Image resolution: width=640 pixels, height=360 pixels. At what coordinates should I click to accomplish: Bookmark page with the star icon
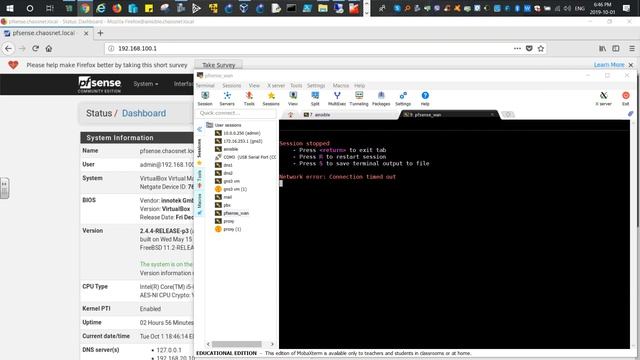coord(541,48)
